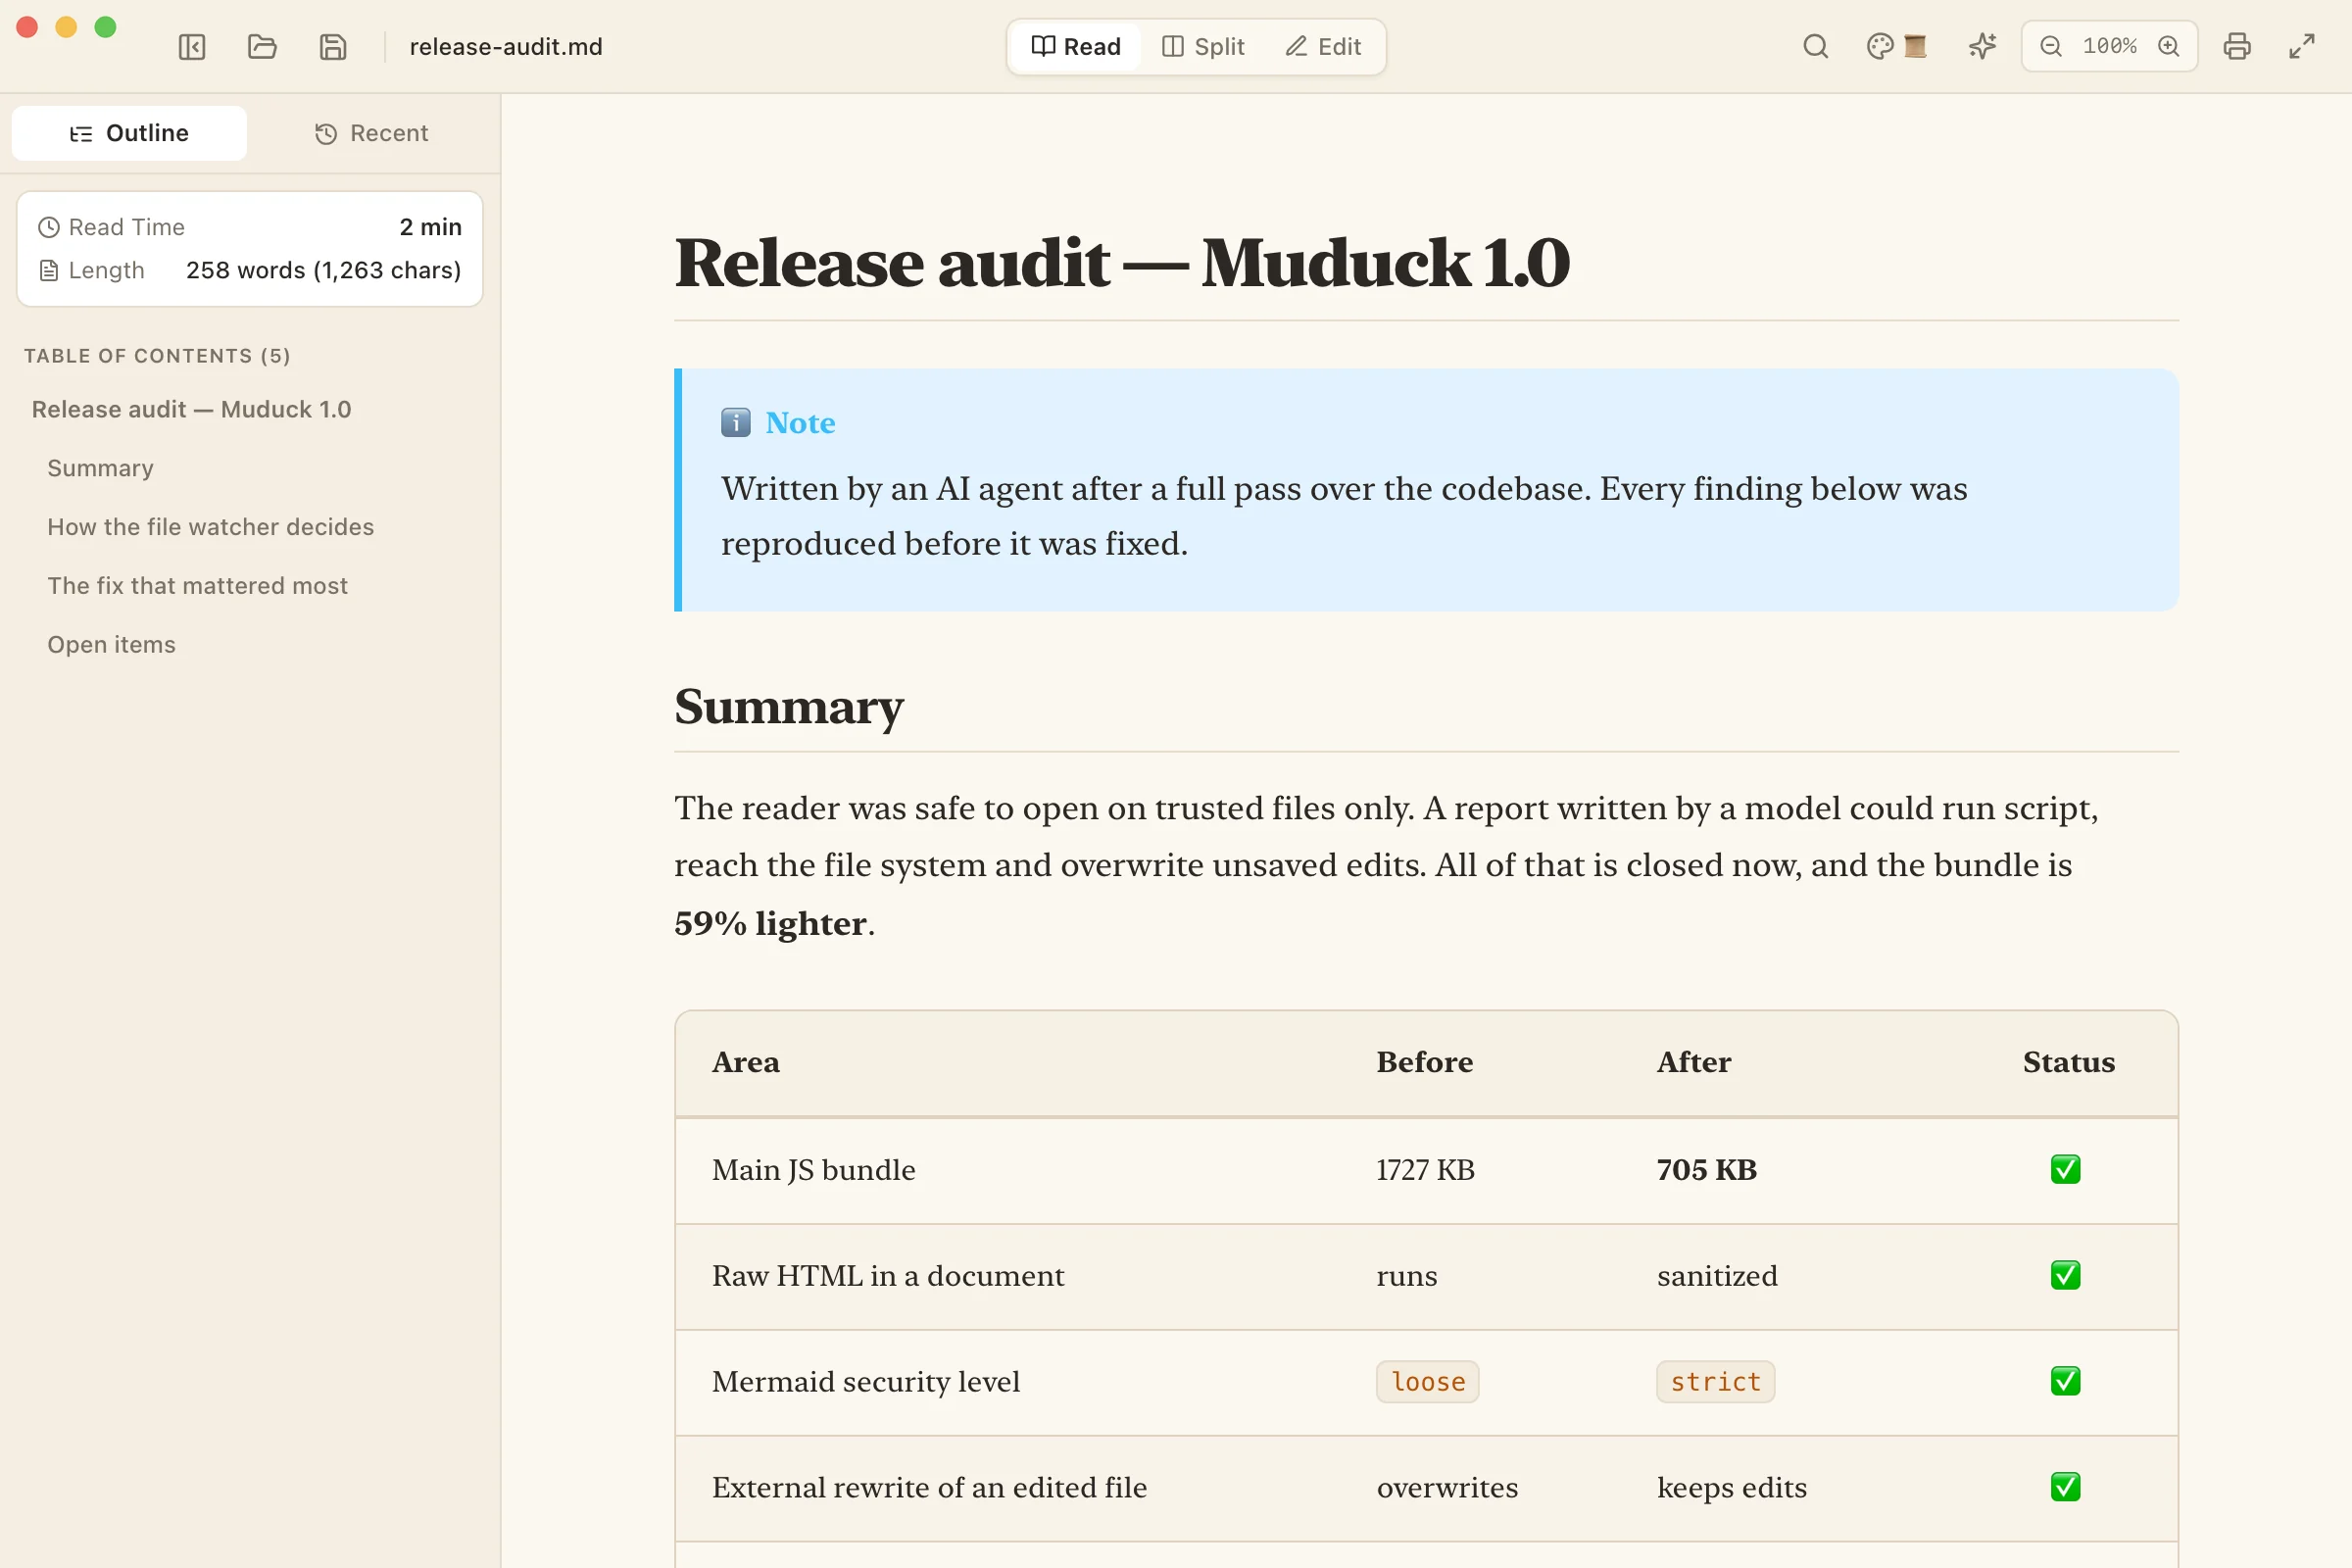Click the 'overwrites' table cell
Image resolution: width=2352 pixels, height=1568 pixels.
[1447, 1487]
